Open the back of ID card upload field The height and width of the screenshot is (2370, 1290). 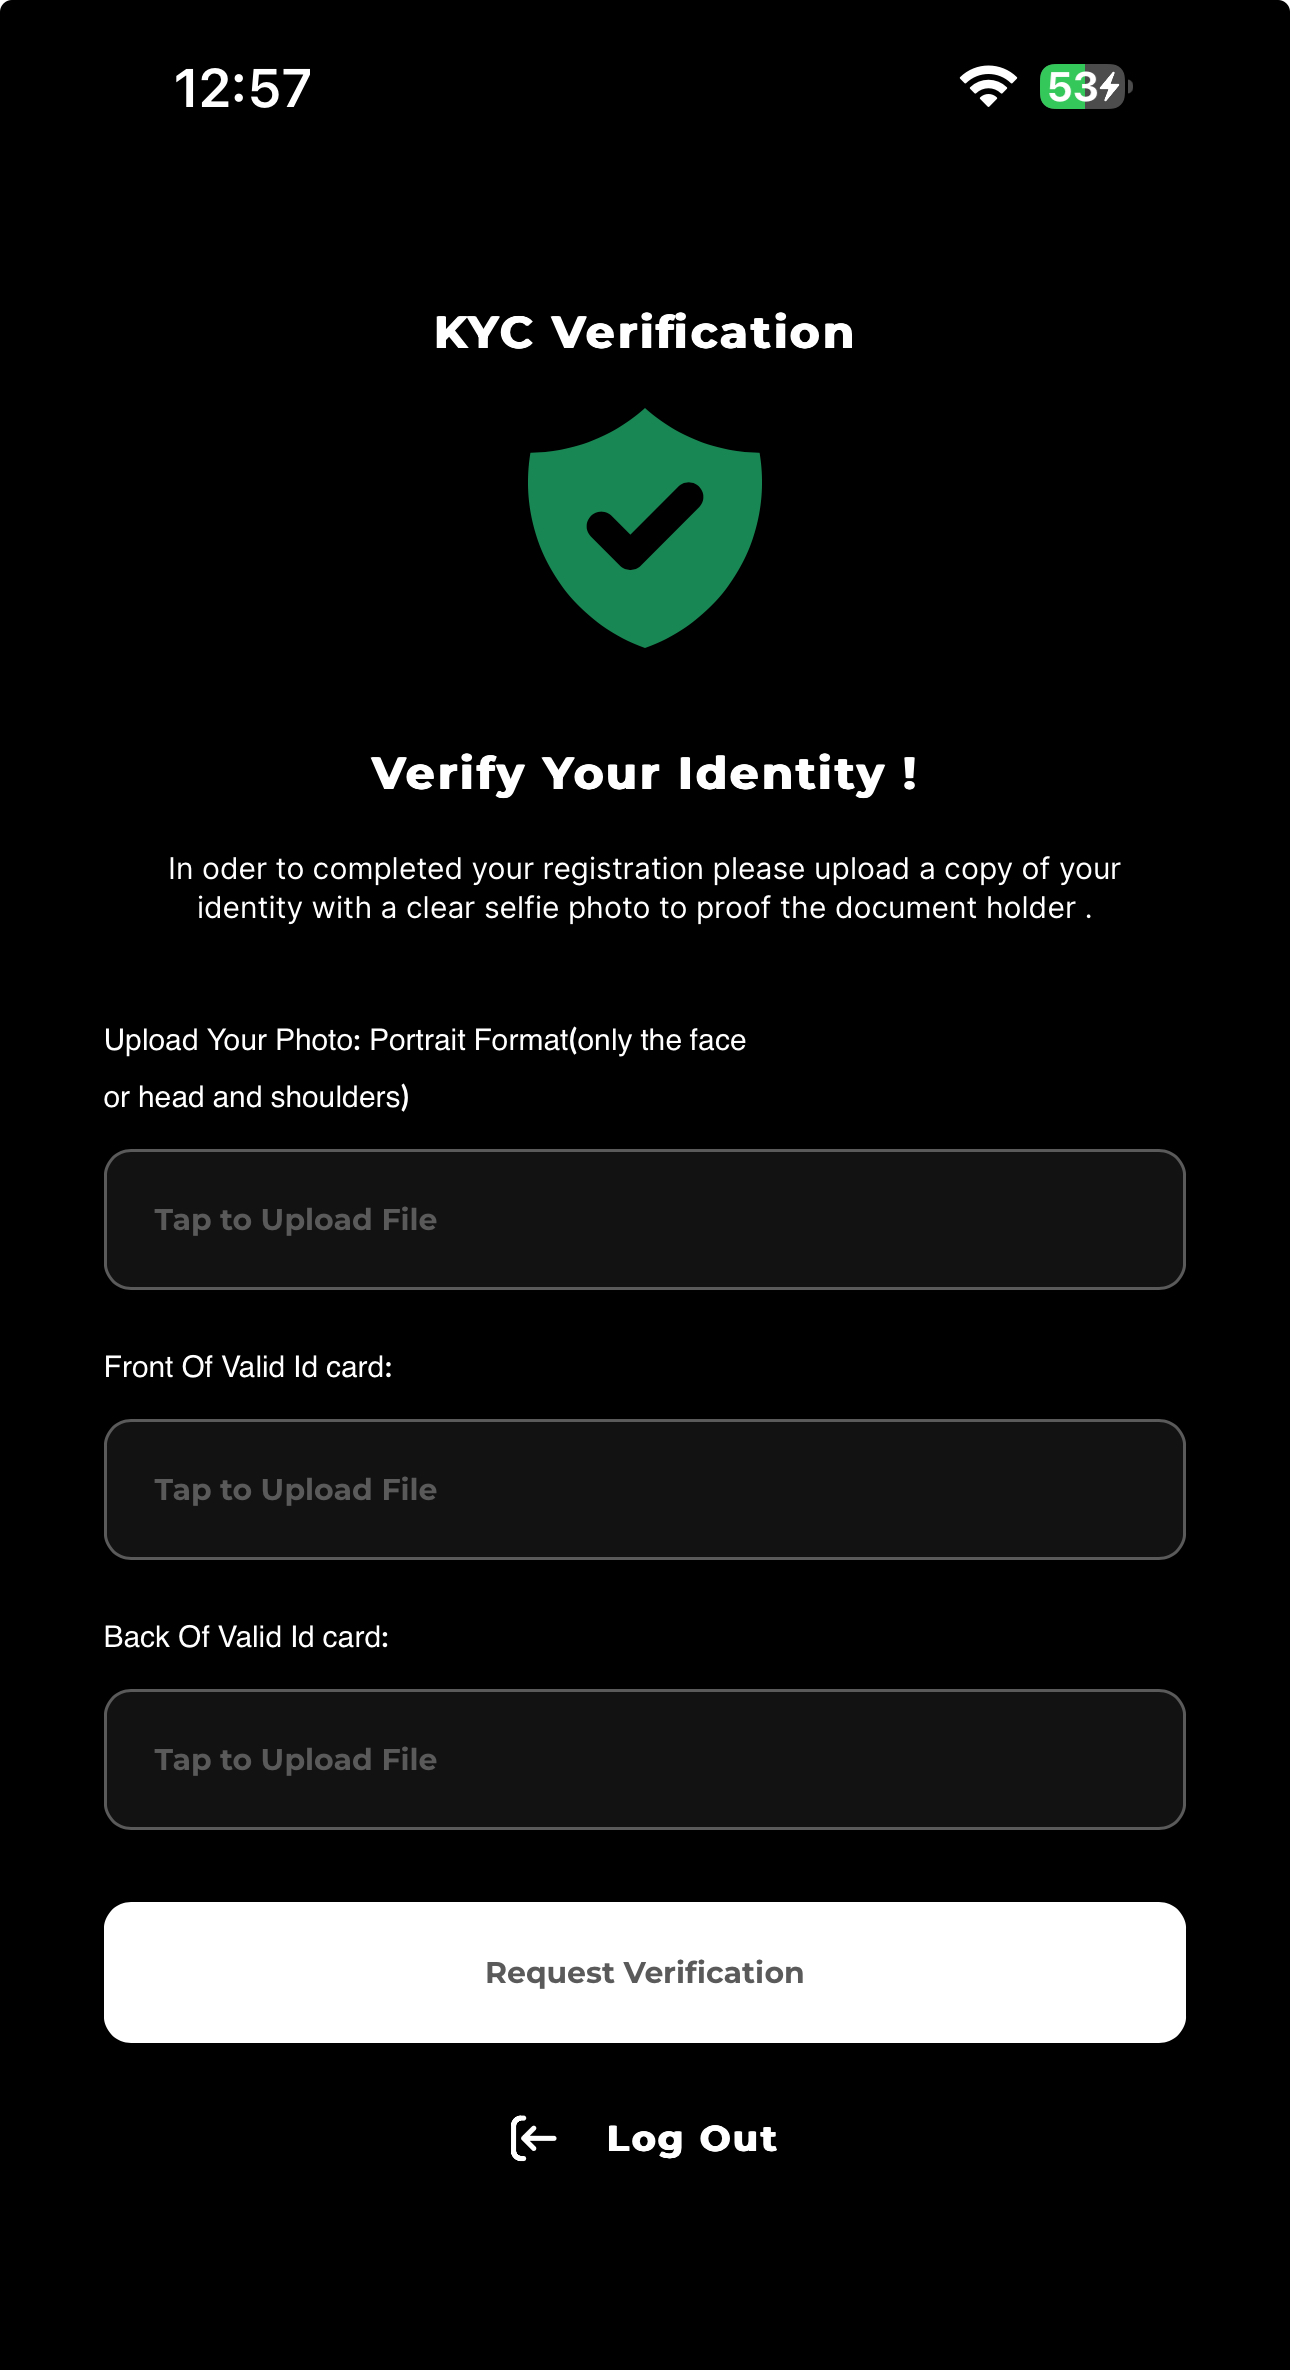coord(645,1759)
